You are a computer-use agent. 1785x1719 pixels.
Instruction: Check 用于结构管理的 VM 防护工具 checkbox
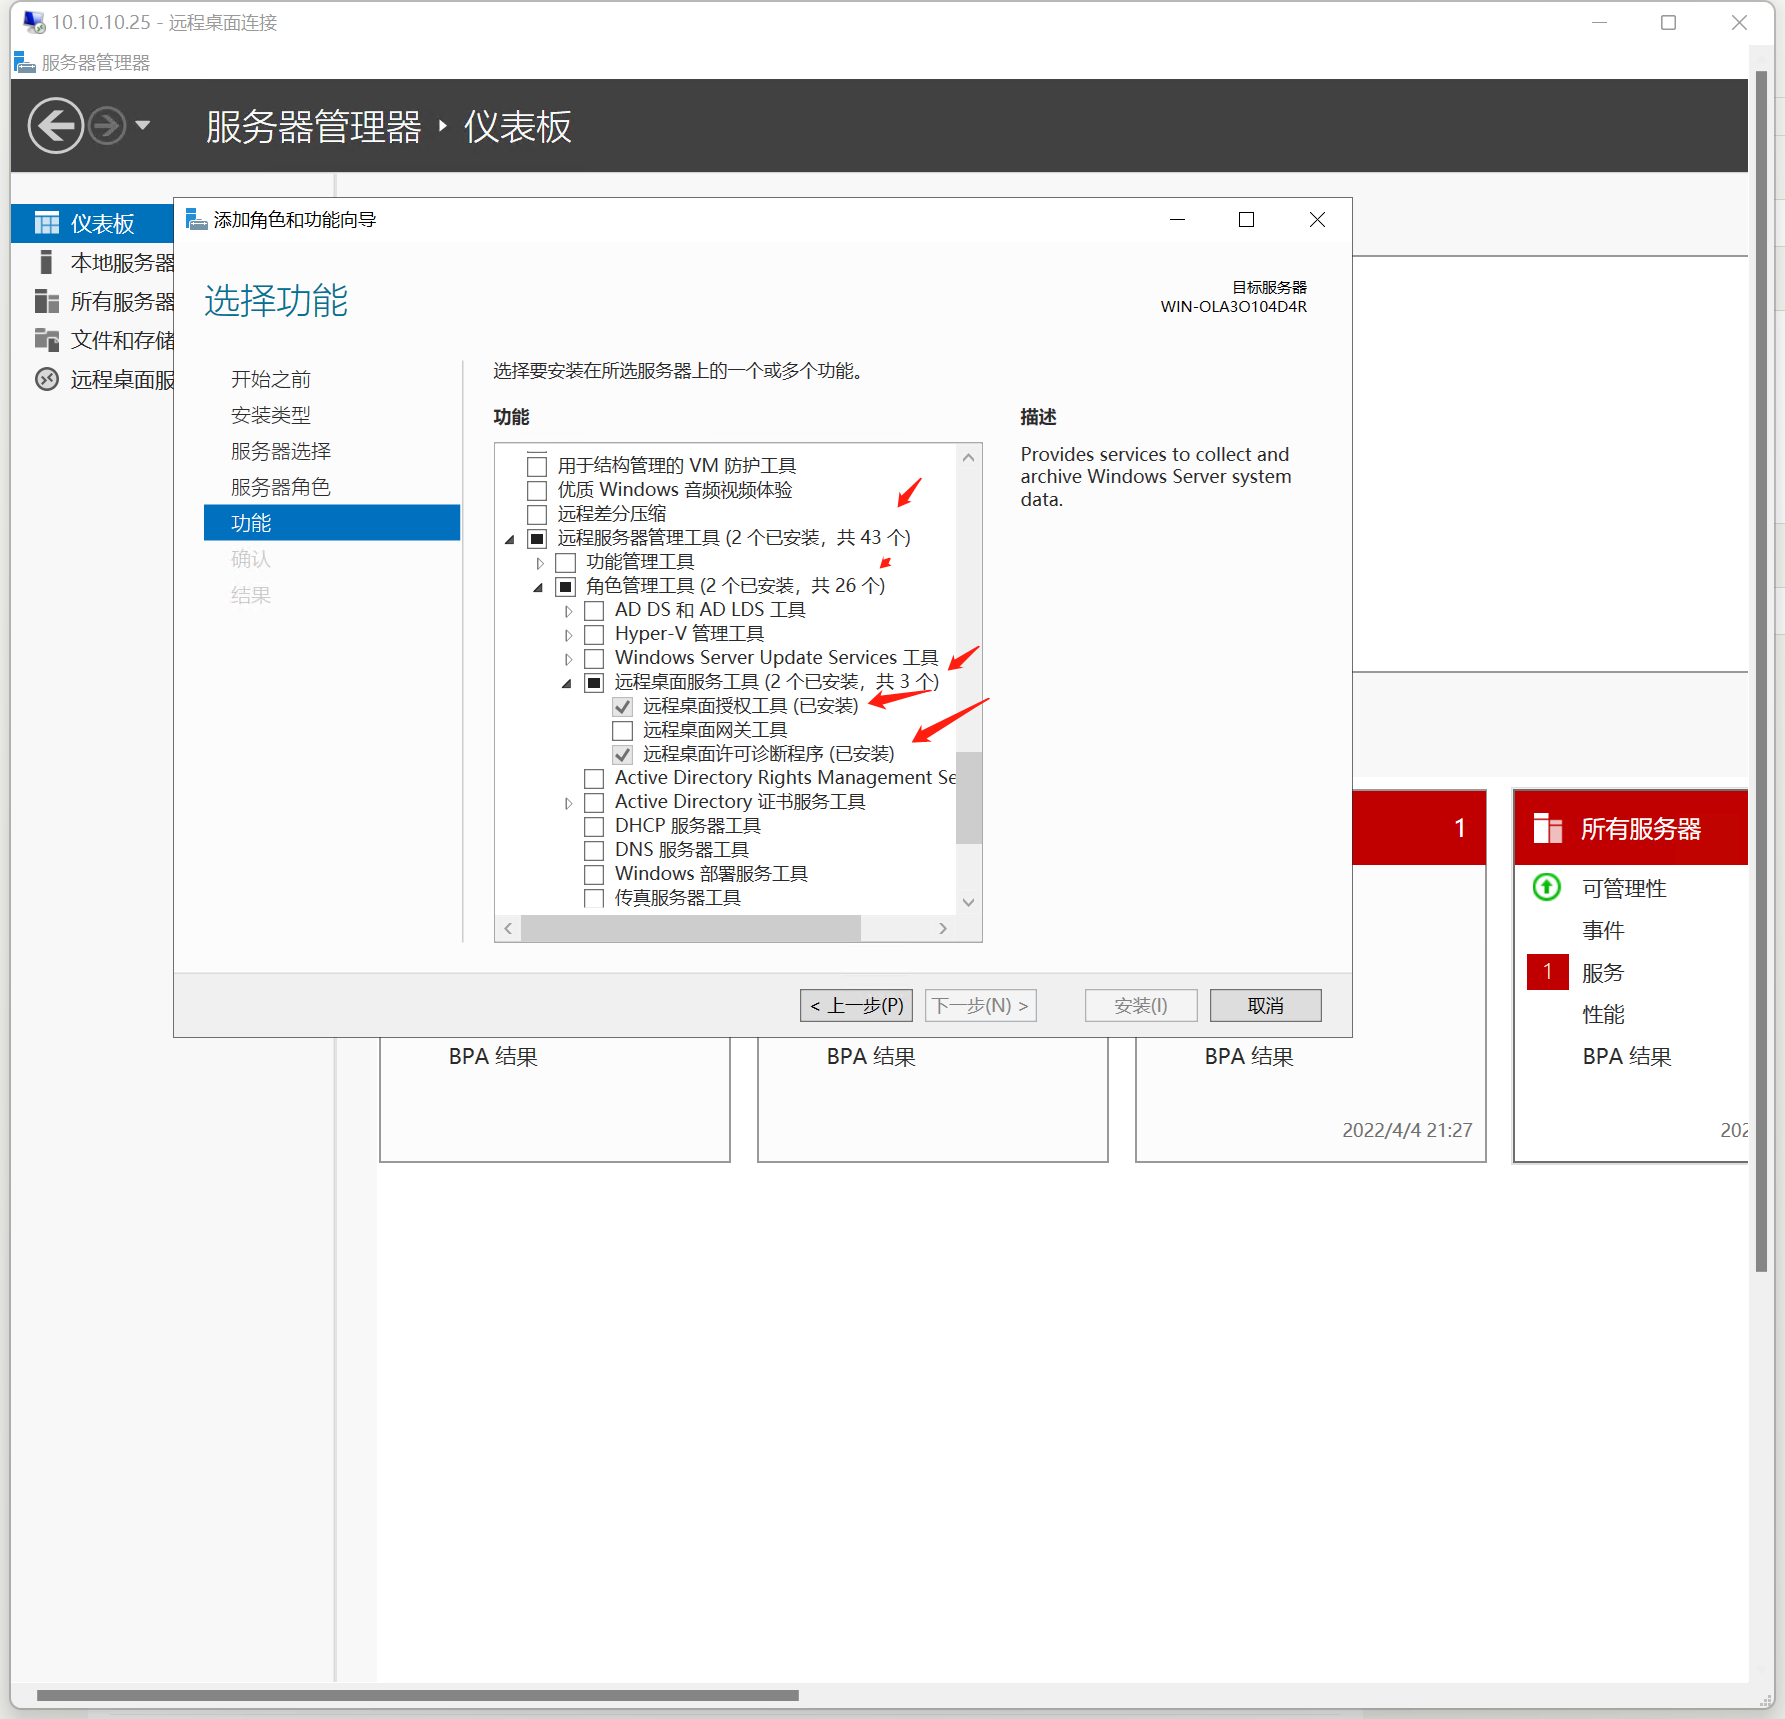coord(537,466)
